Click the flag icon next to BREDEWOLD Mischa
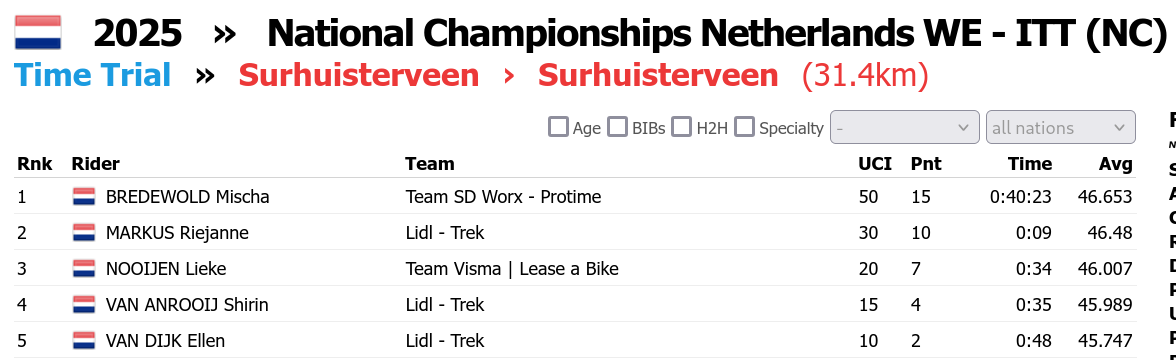1176x360 pixels. point(84,197)
